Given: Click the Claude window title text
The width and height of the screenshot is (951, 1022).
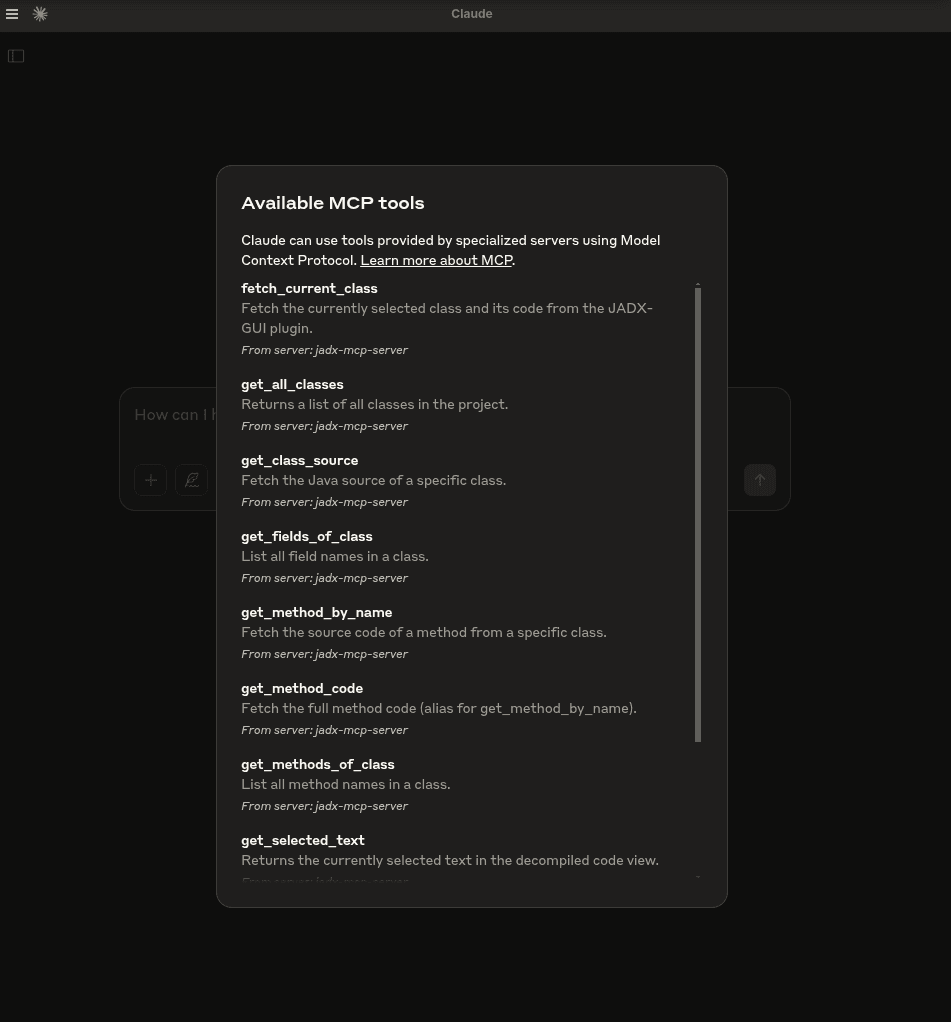Looking at the screenshot, I should click(472, 14).
